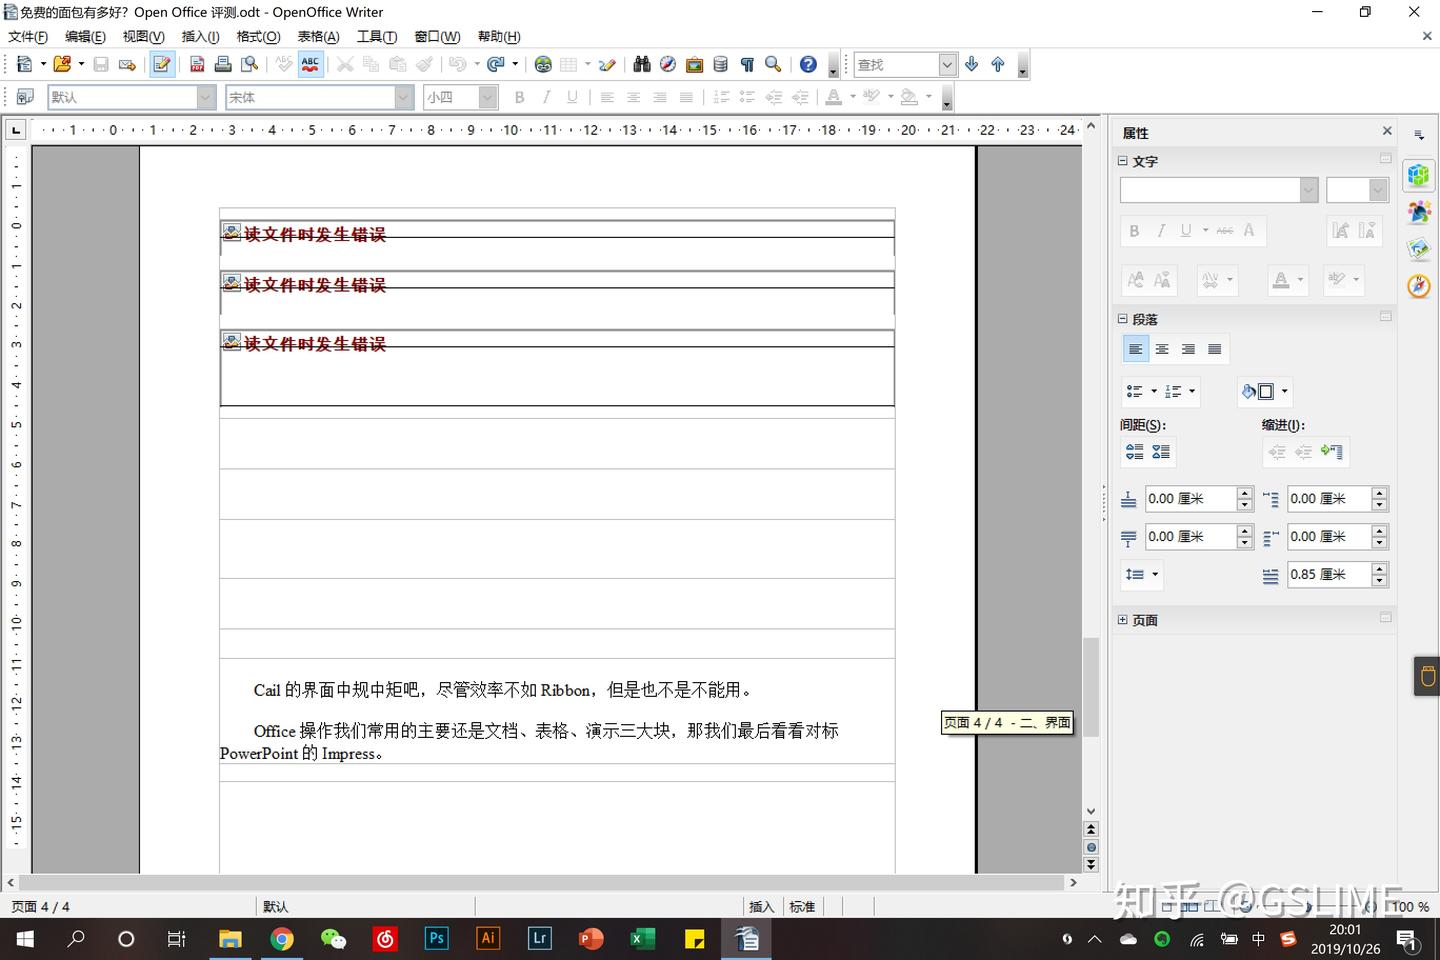Insert a hyperlink using the toolbar globe icon

pyautogui.click(x=543, y=63)
